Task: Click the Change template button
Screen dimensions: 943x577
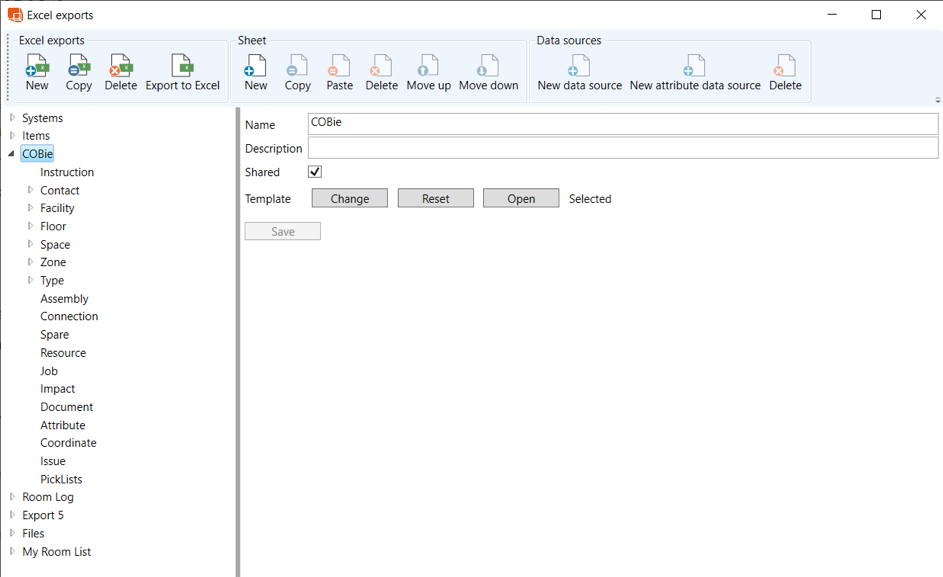Action: (349, 199)
